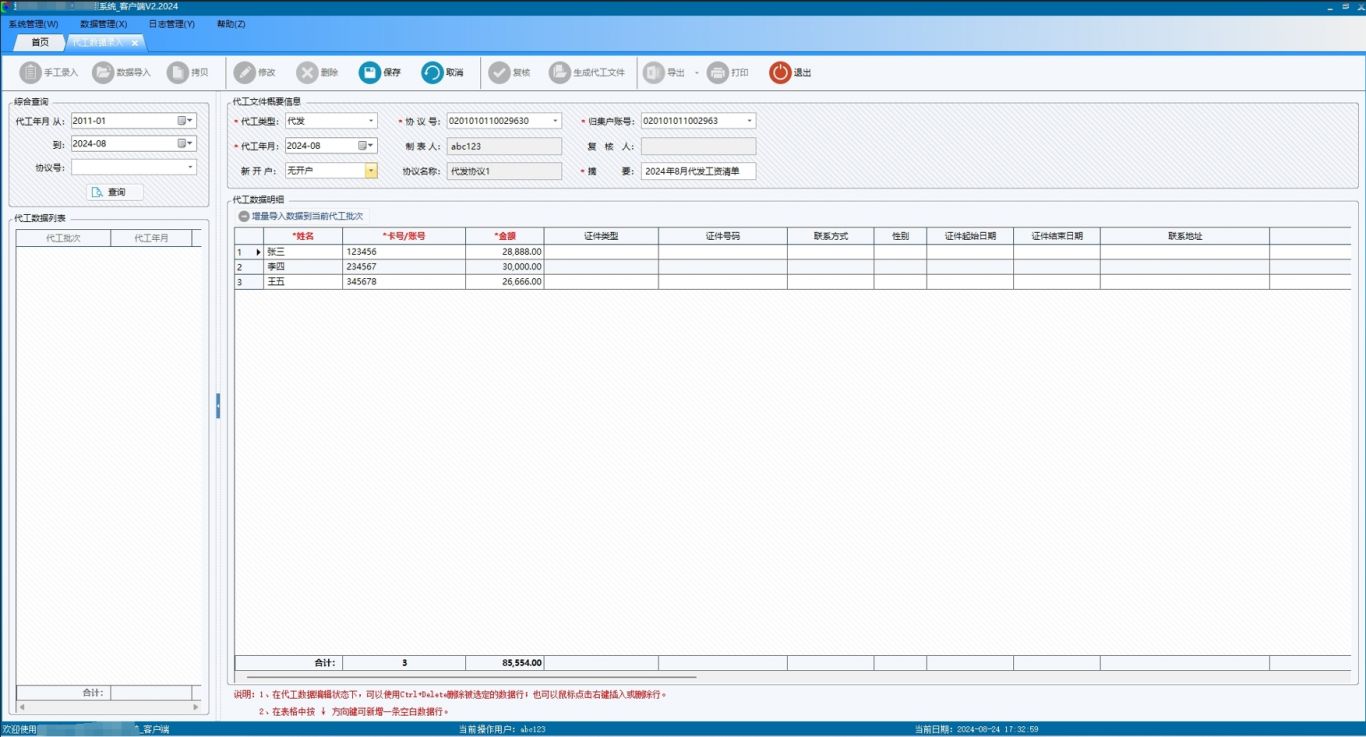Collapse the left panel with splitter arrow

218,405
